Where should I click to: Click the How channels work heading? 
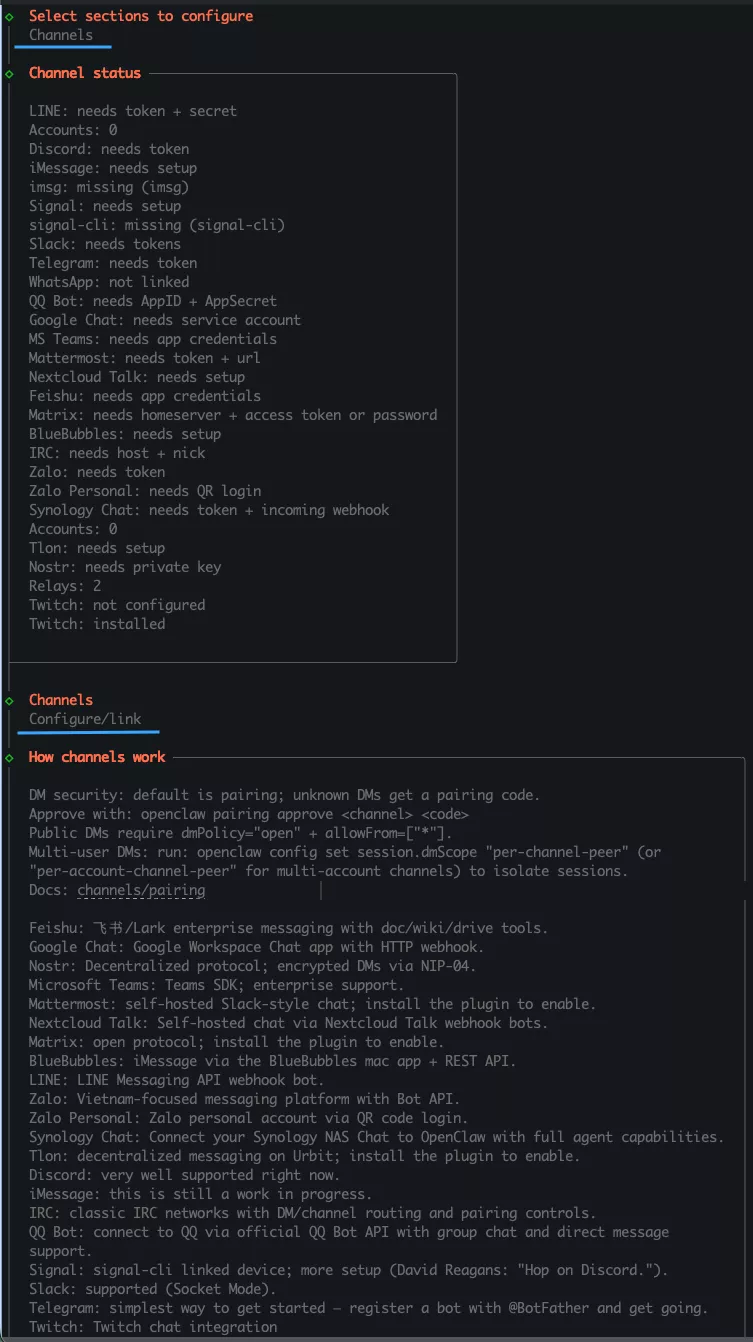click(x=97, y=757)
